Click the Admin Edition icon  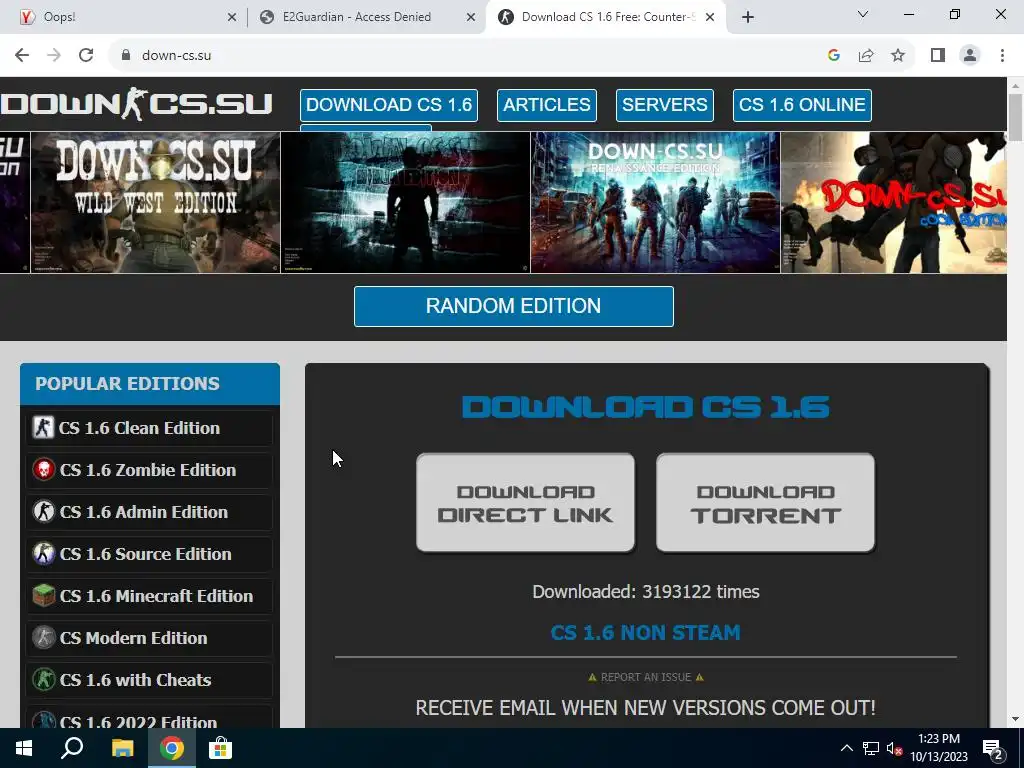click(x=44, y=511)
